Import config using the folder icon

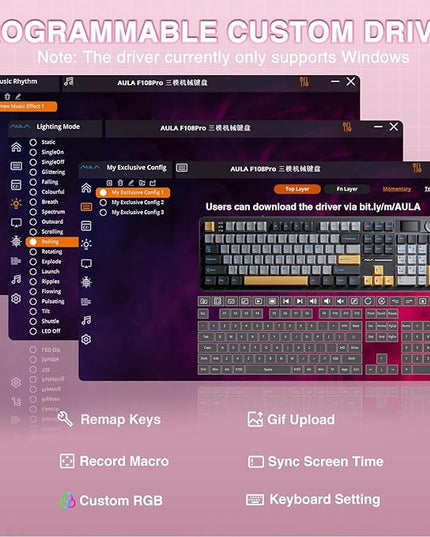142,183
